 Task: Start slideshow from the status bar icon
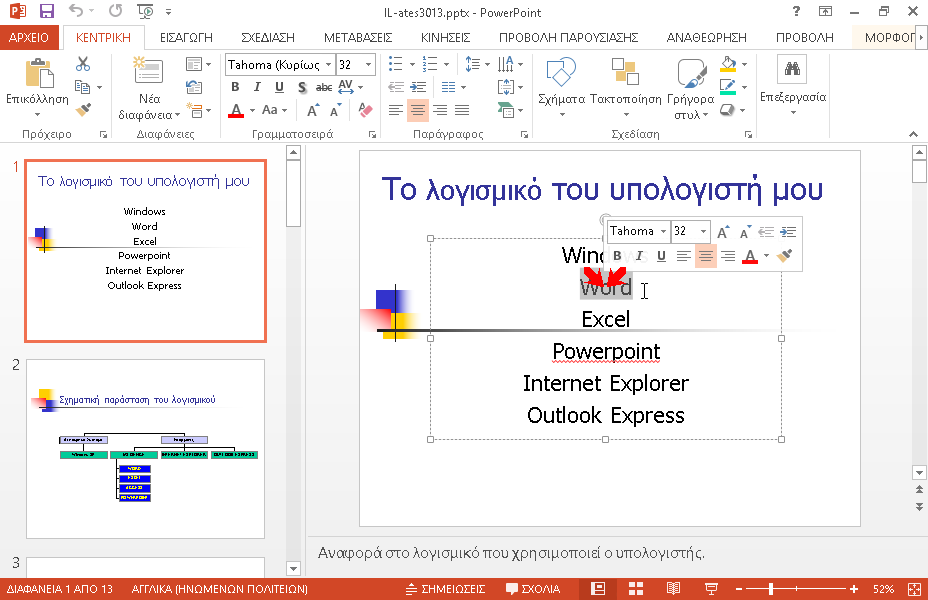tap(711, 589)
